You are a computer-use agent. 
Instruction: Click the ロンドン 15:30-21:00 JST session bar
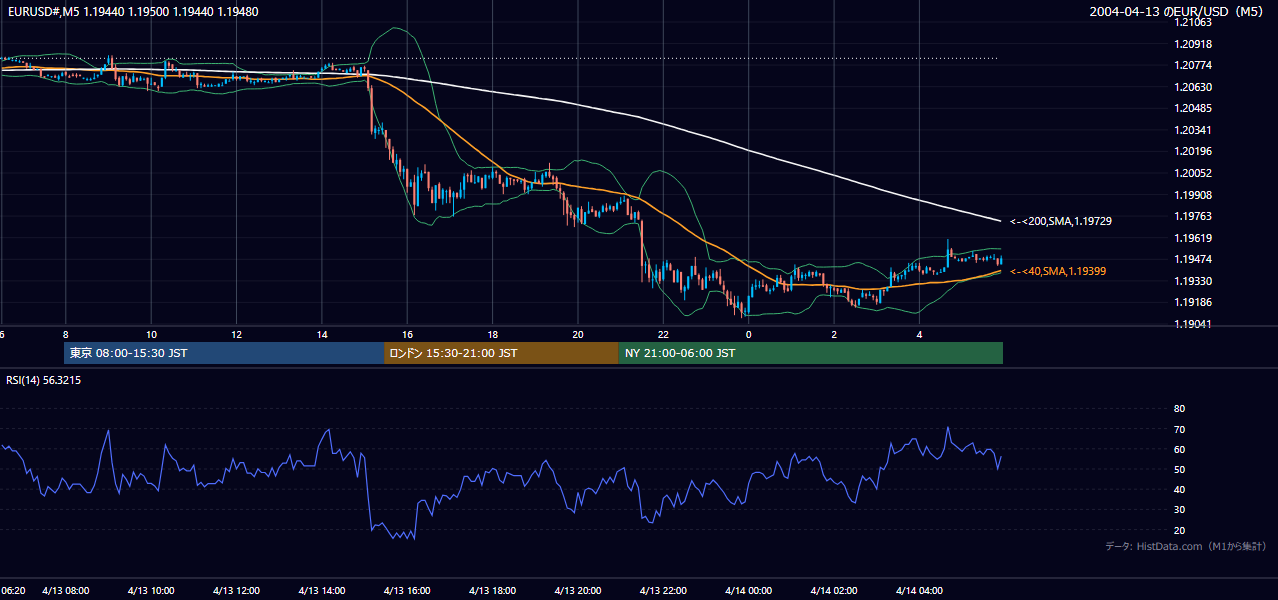[x=501, y=353]
